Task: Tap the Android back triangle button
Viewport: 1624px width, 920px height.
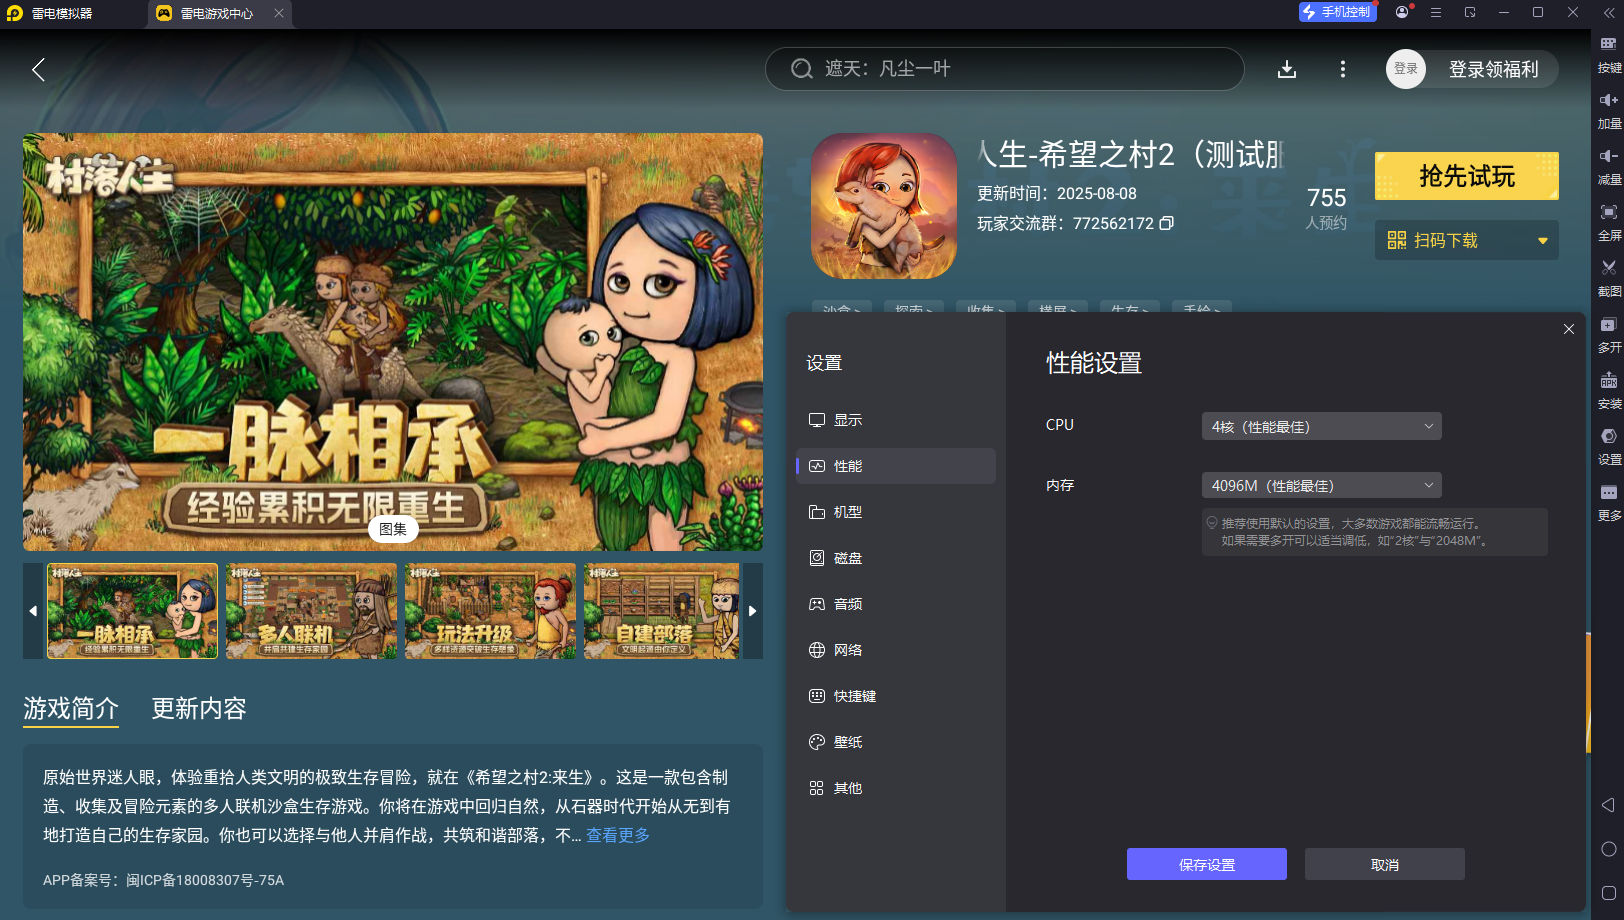Action: click(1608, 805)
